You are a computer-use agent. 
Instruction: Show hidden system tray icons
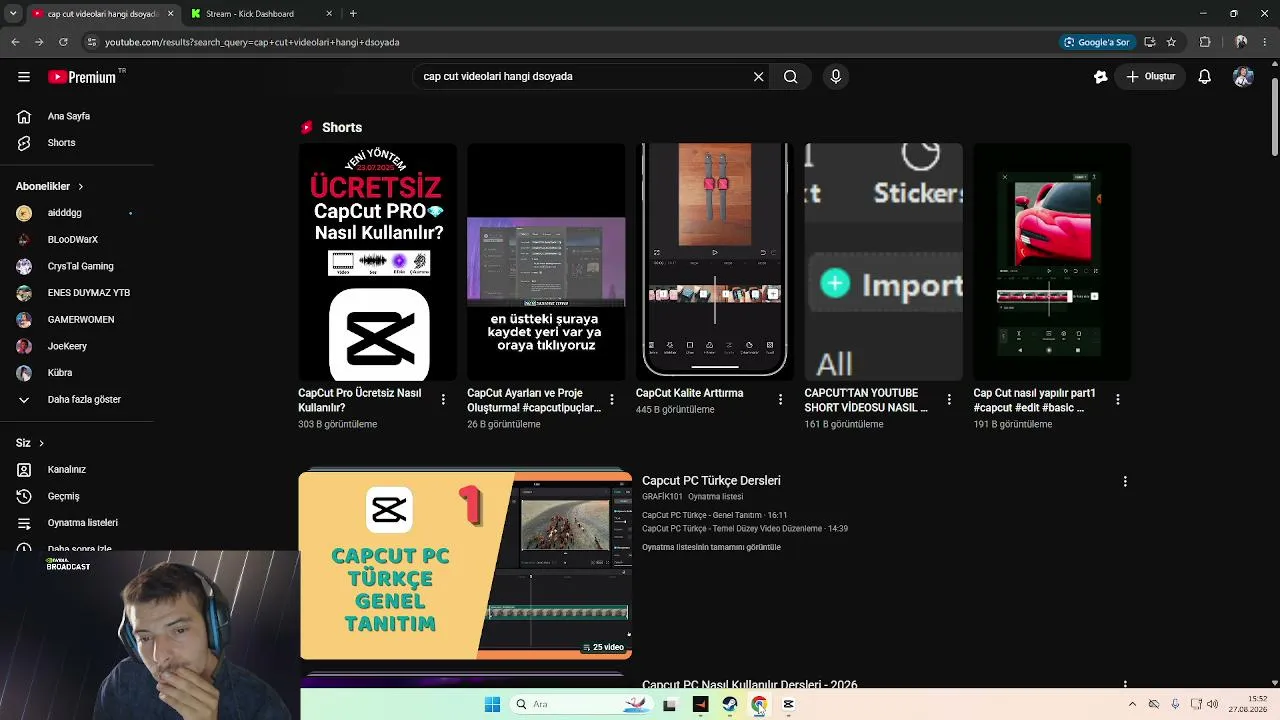1132,704
